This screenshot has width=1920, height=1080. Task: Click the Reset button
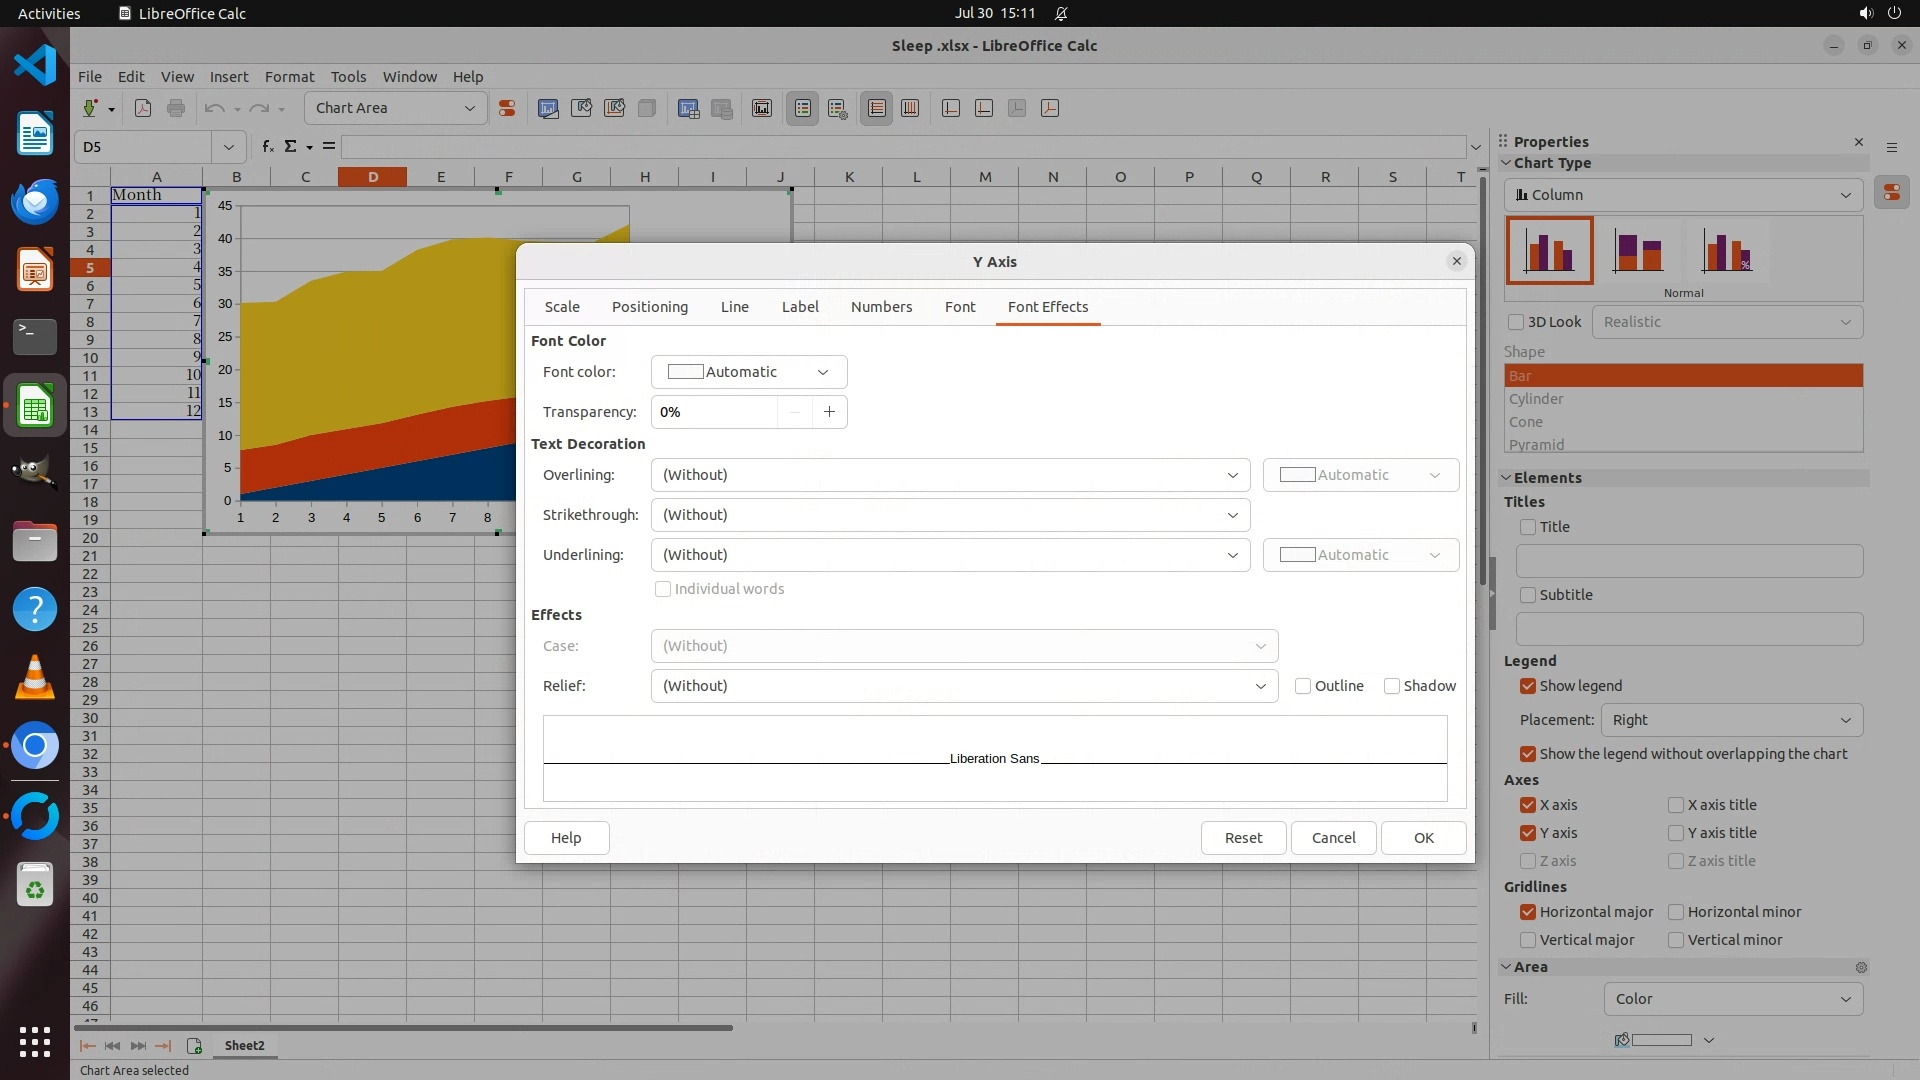[x=1243, y=838]
